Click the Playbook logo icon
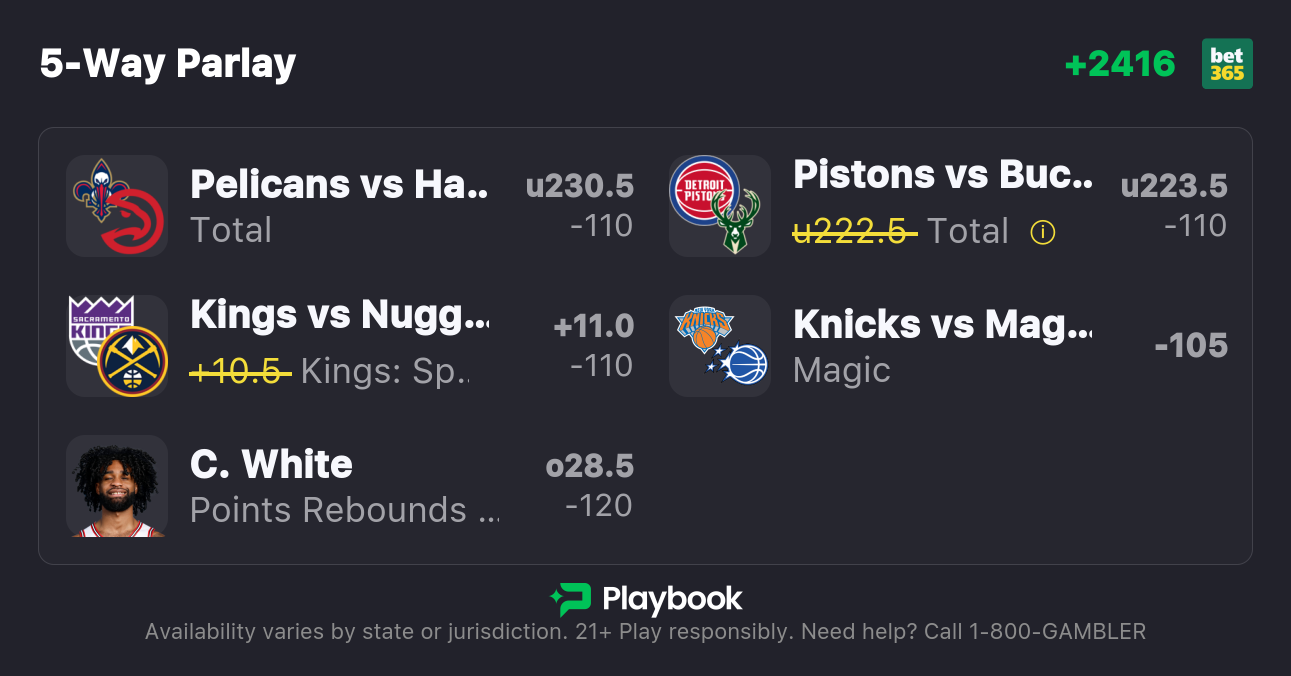The image size is (1291, 676). point(570,599)
